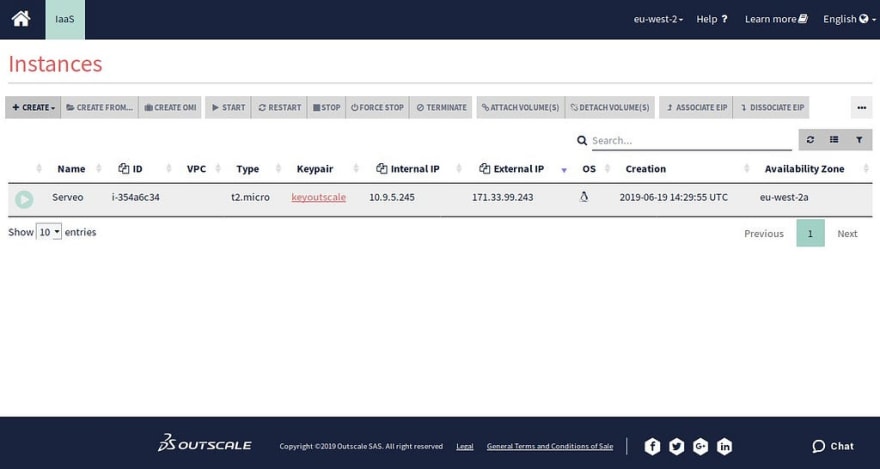The width and height of the screenshot is (880, 469).
Task: Open the Help menu
Action: (712, 19)
